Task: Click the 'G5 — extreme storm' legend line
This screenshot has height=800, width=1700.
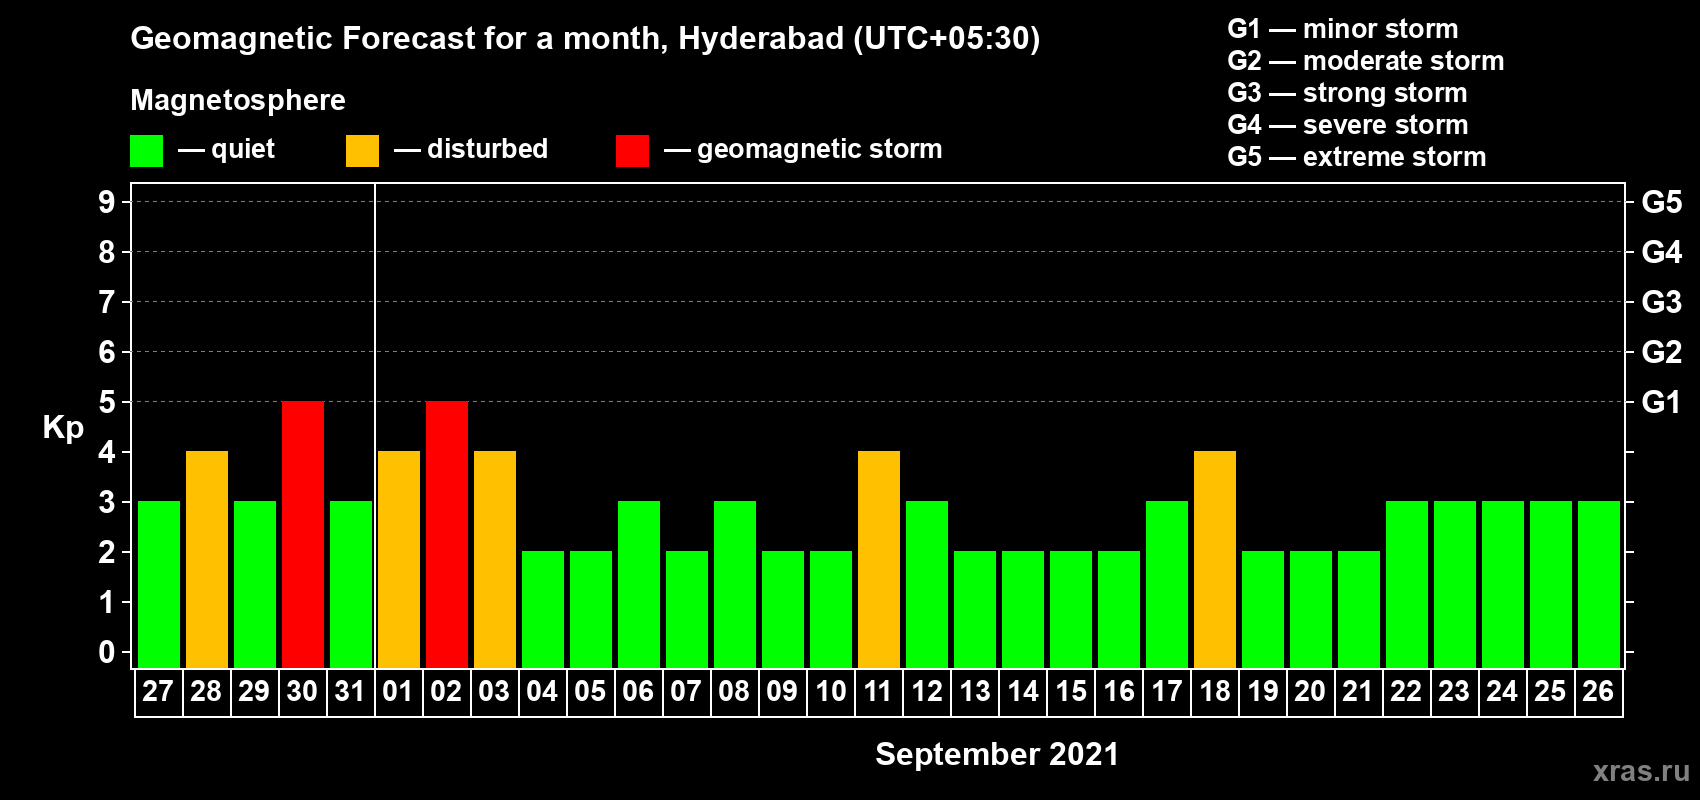Action: (1357, 157)
